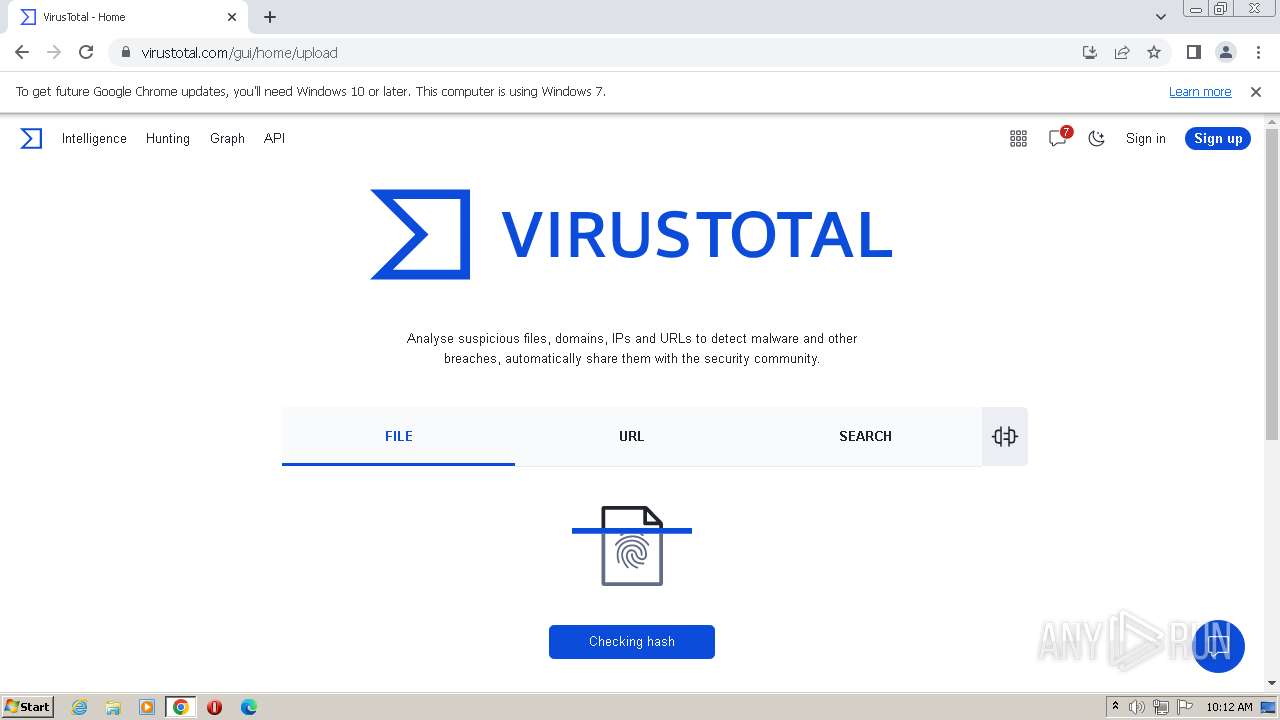Select the VirusTotal - Home browser tab
This screenshot has height=720, width=1280.
coord(130,17)
